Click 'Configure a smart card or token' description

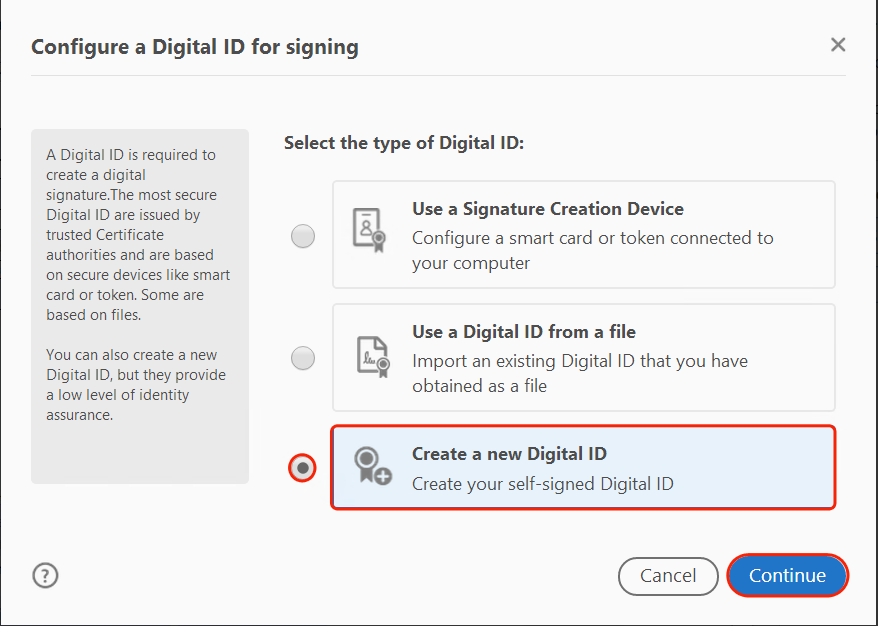pos(592,250)
